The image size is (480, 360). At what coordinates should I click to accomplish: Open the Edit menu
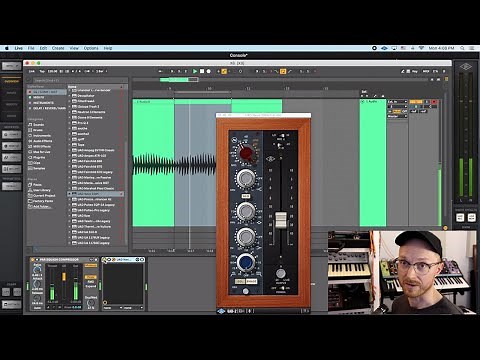pyautogui.click(x=43, y=48)
